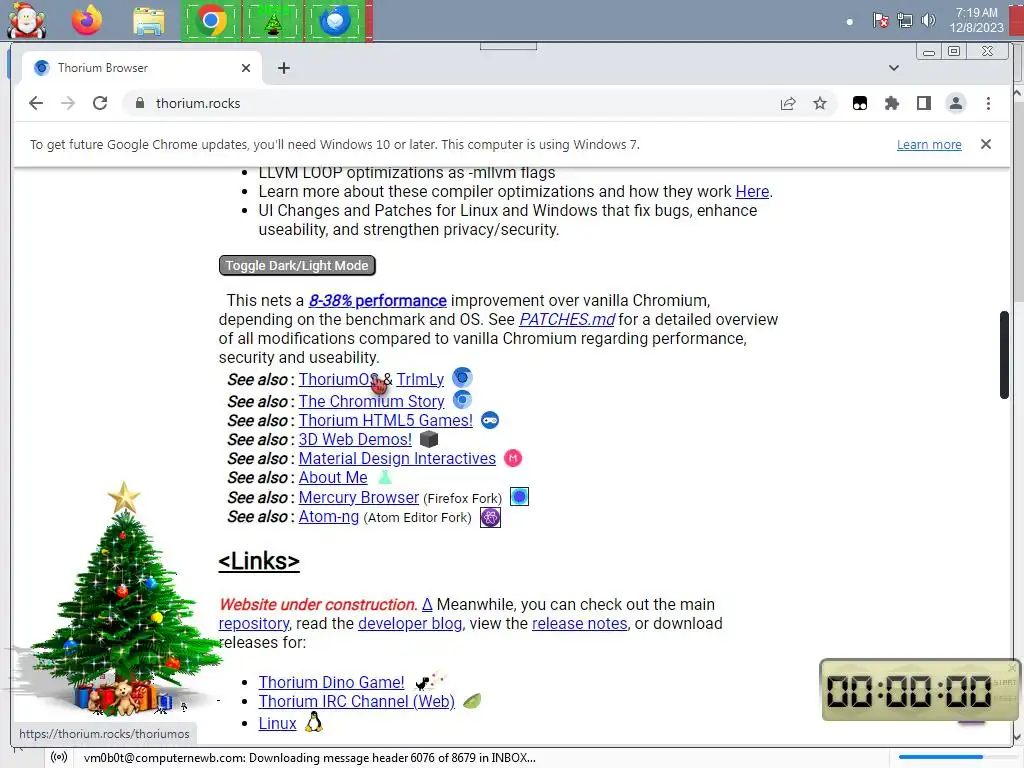Open Material Design Interactives link
The image size is (1024, 768).
pyautogui.click(x=397, y=458)
